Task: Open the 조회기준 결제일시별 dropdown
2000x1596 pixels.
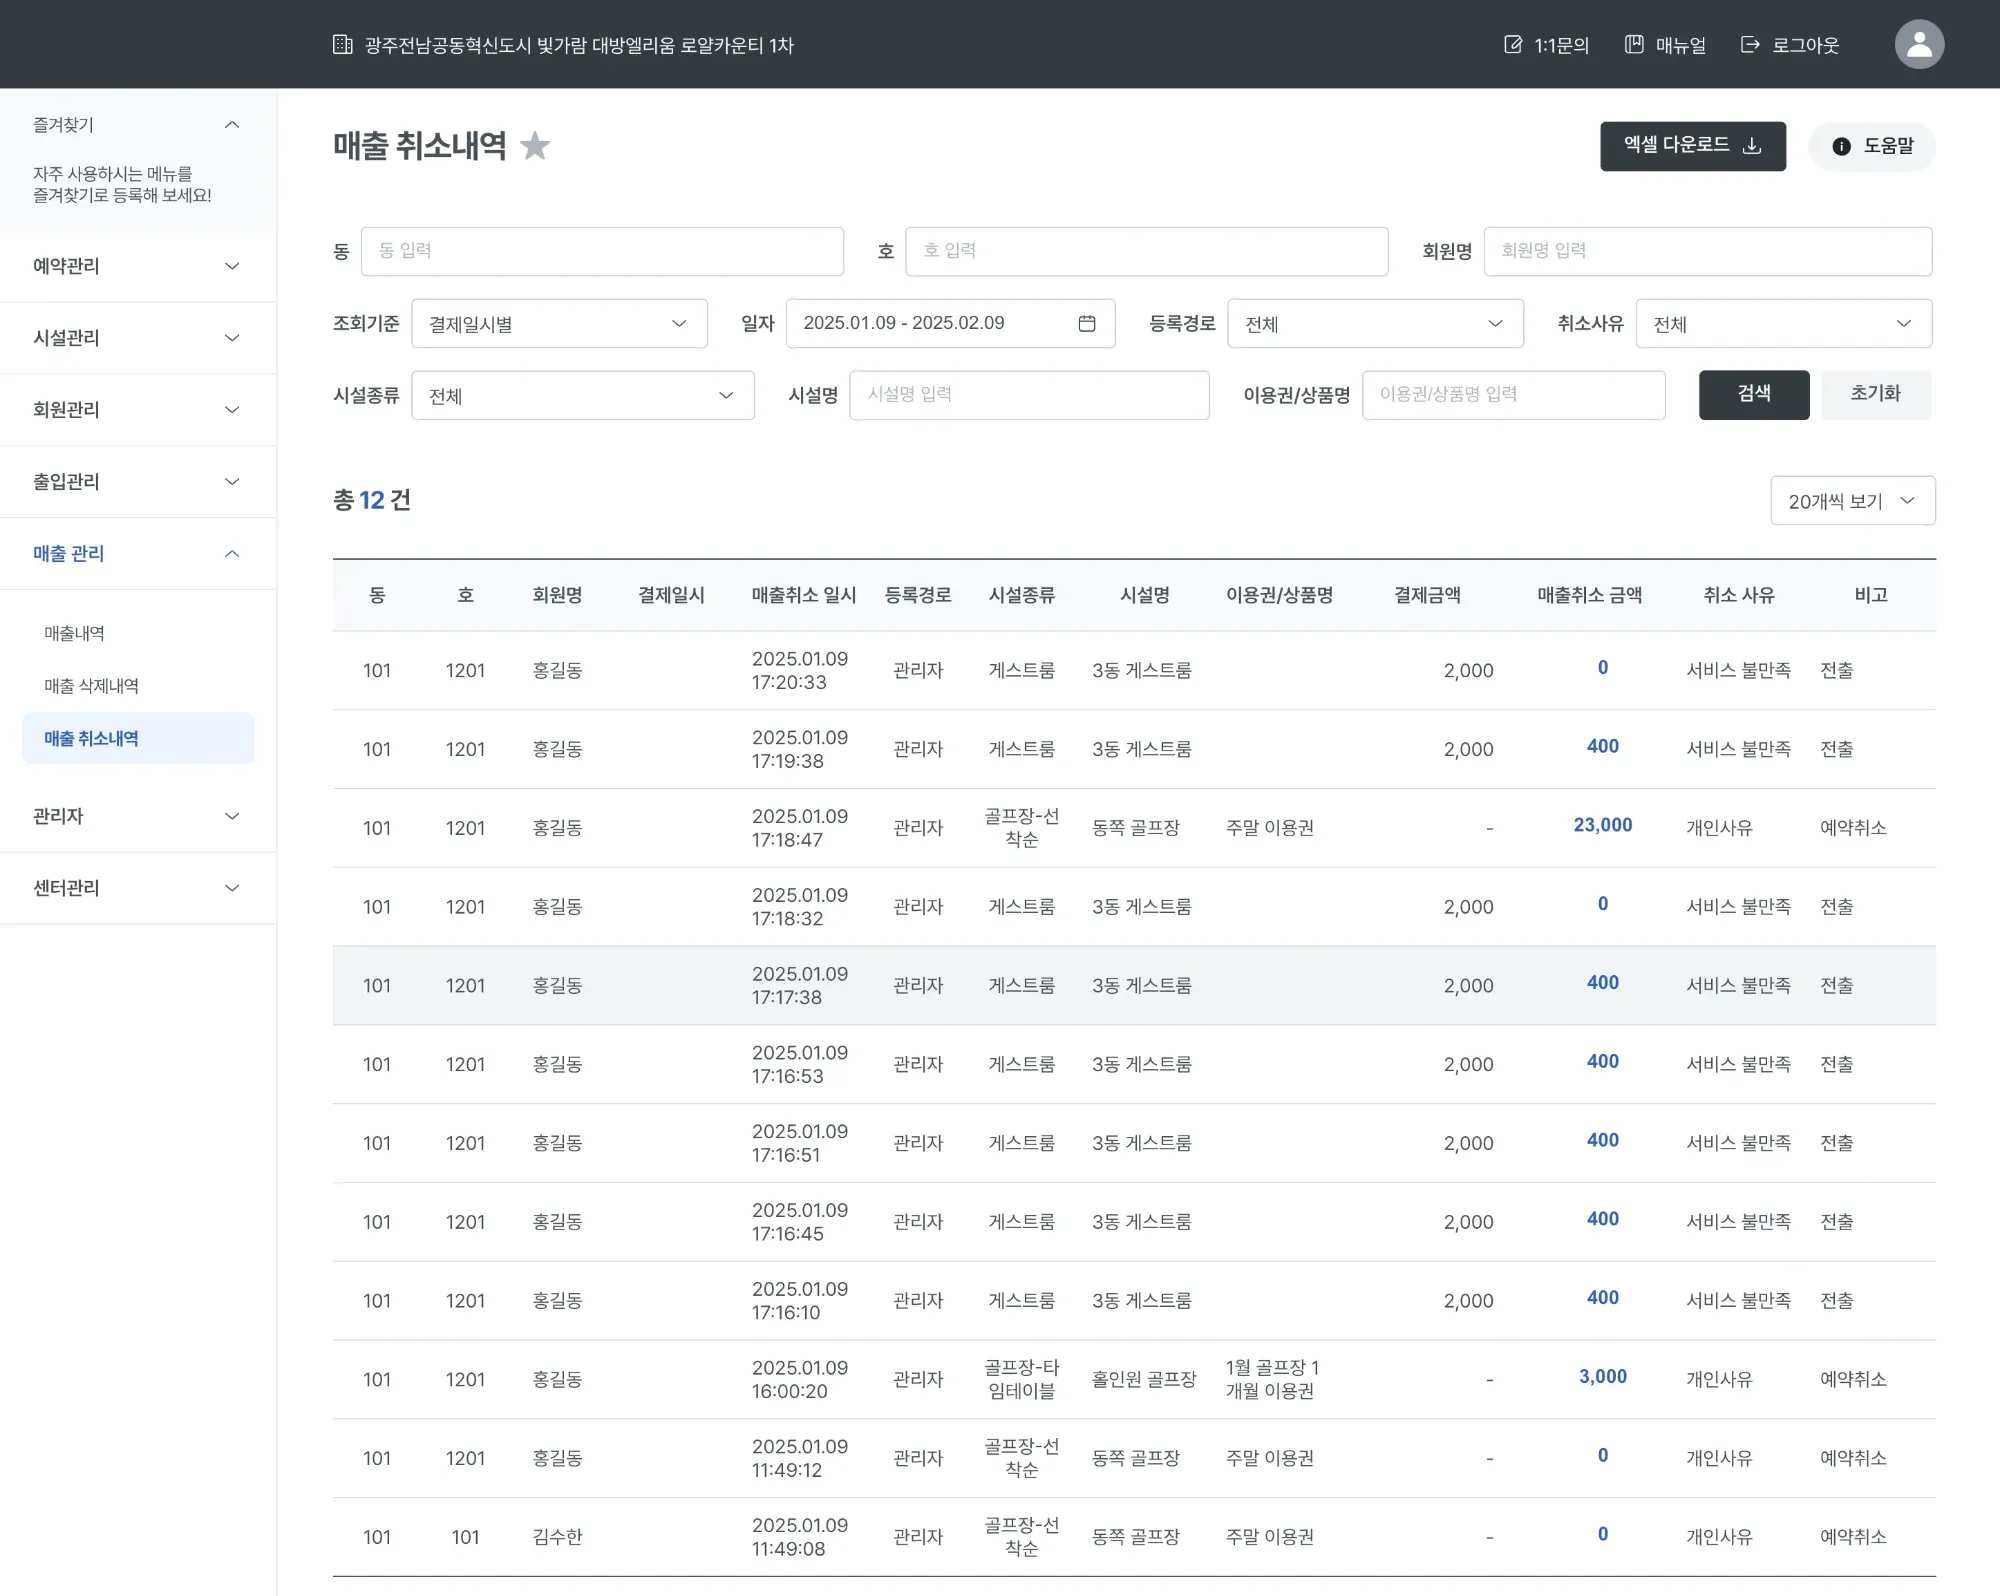Action: tap(559, 324)
